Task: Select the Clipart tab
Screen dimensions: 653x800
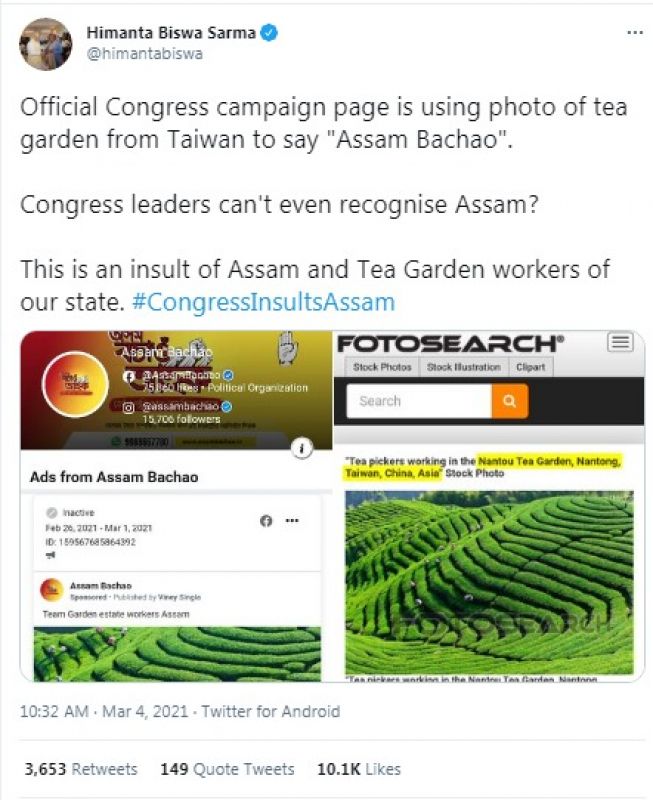Action: [531, 367]
